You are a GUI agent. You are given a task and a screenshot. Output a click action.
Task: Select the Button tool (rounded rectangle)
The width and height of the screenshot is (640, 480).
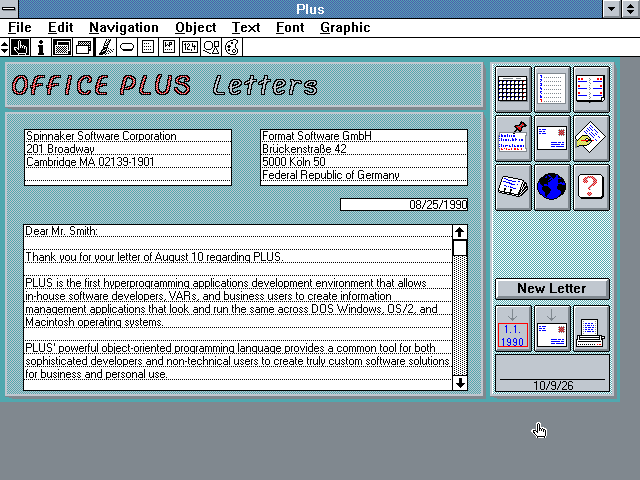[127, 47]
